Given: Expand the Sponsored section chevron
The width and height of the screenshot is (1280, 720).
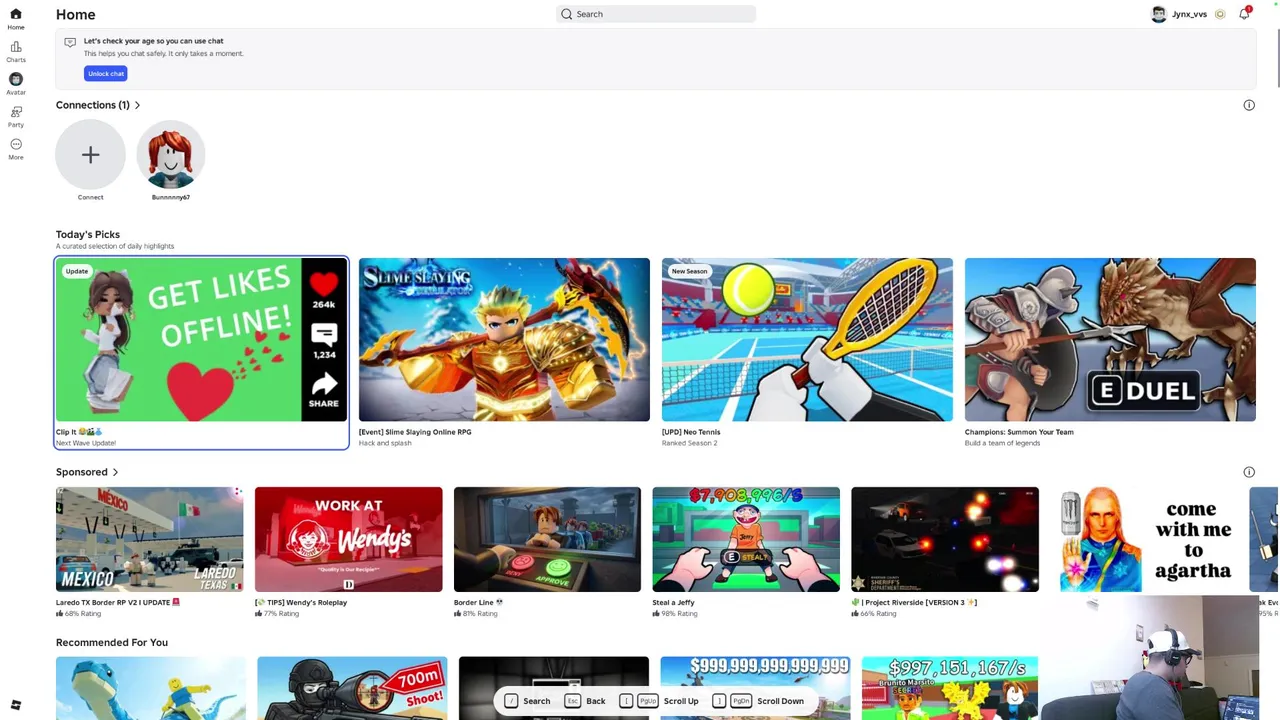Looking at the screenshot, I should tap(115, 472).
